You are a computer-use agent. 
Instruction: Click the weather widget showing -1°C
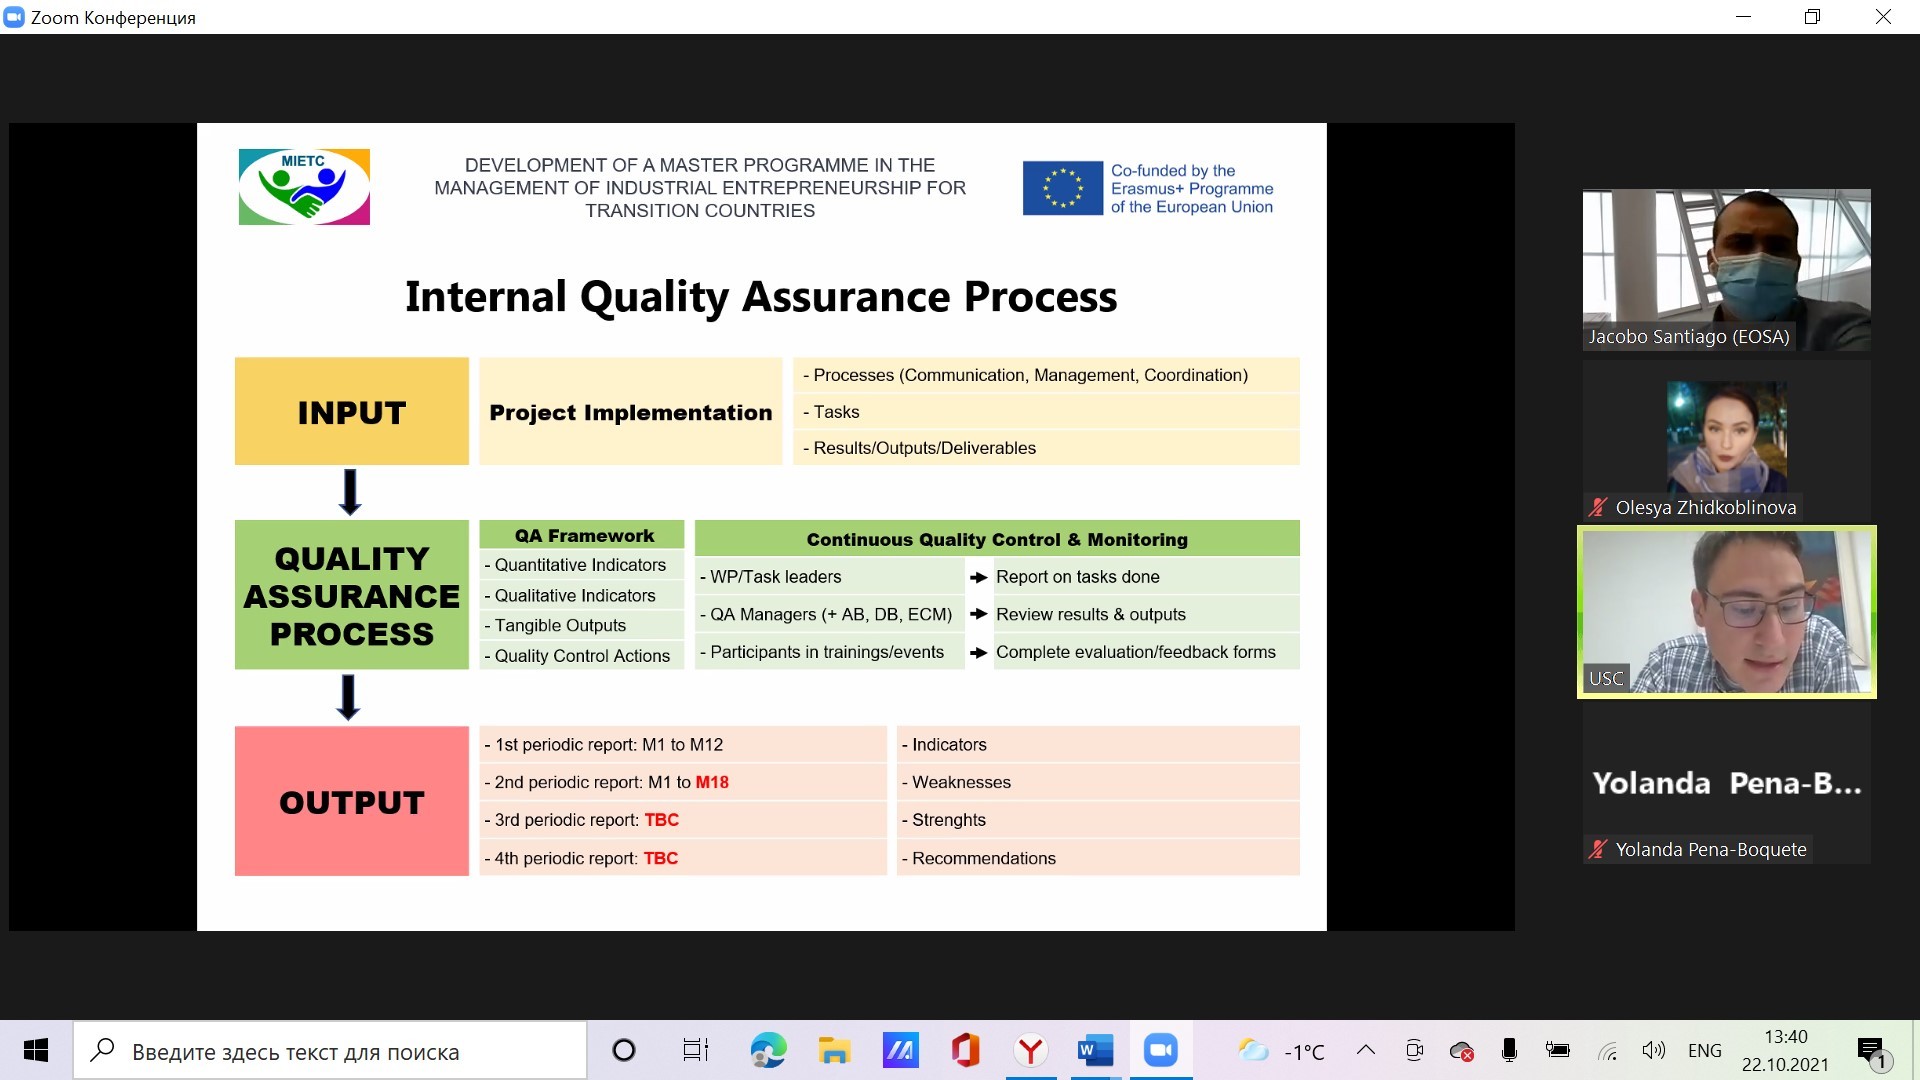[1282, 1051]
